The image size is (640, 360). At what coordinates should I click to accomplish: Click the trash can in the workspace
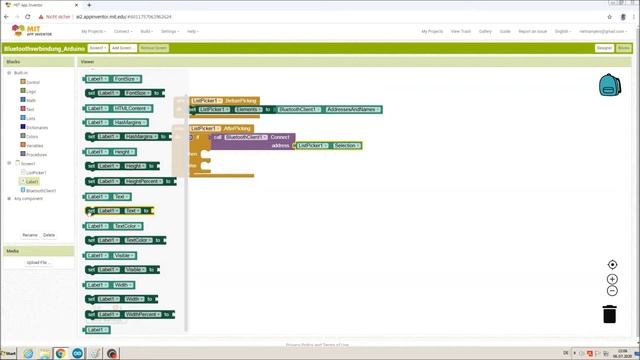point(609,314)
